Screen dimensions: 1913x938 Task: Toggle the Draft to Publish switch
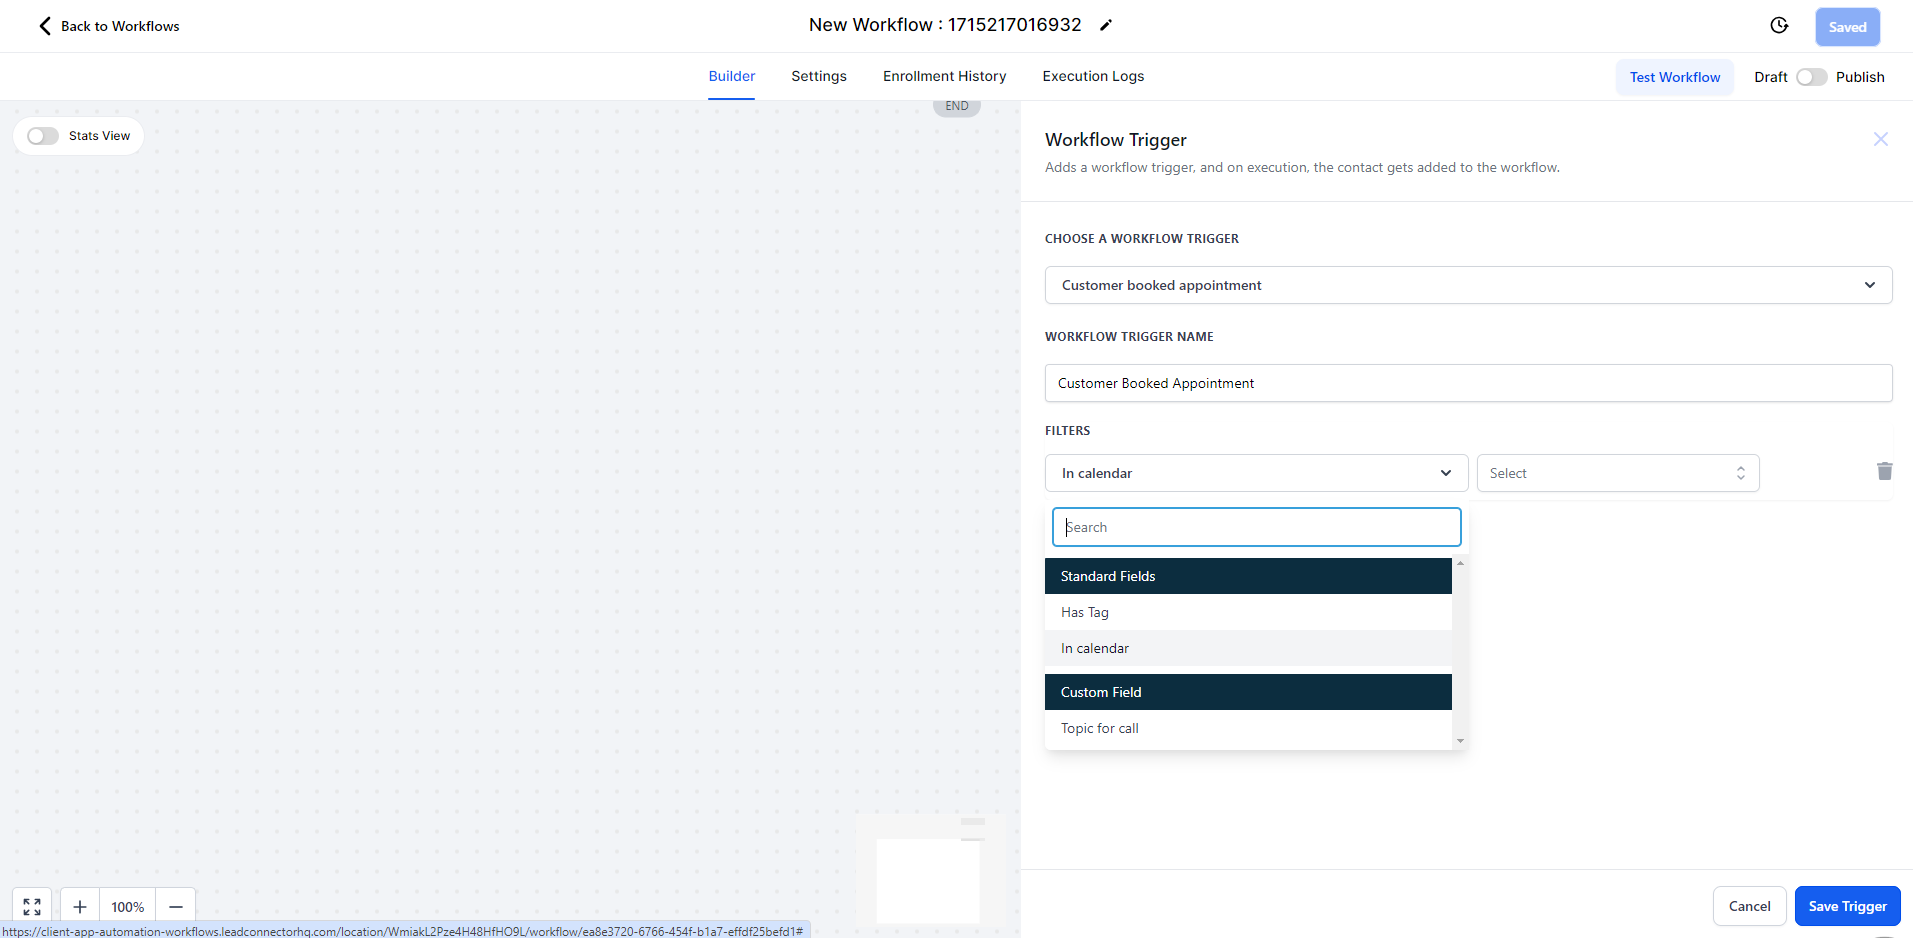[x=1811, y=77]
